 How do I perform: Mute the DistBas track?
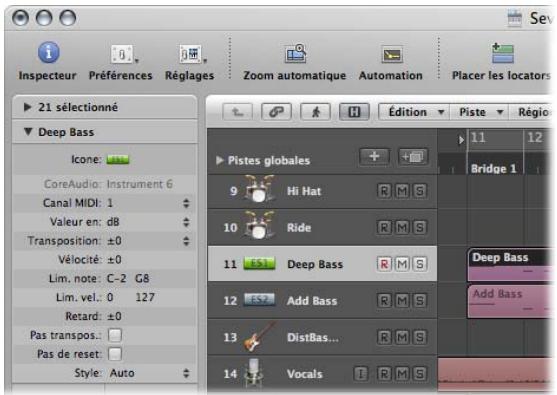[x=402, y=337]
